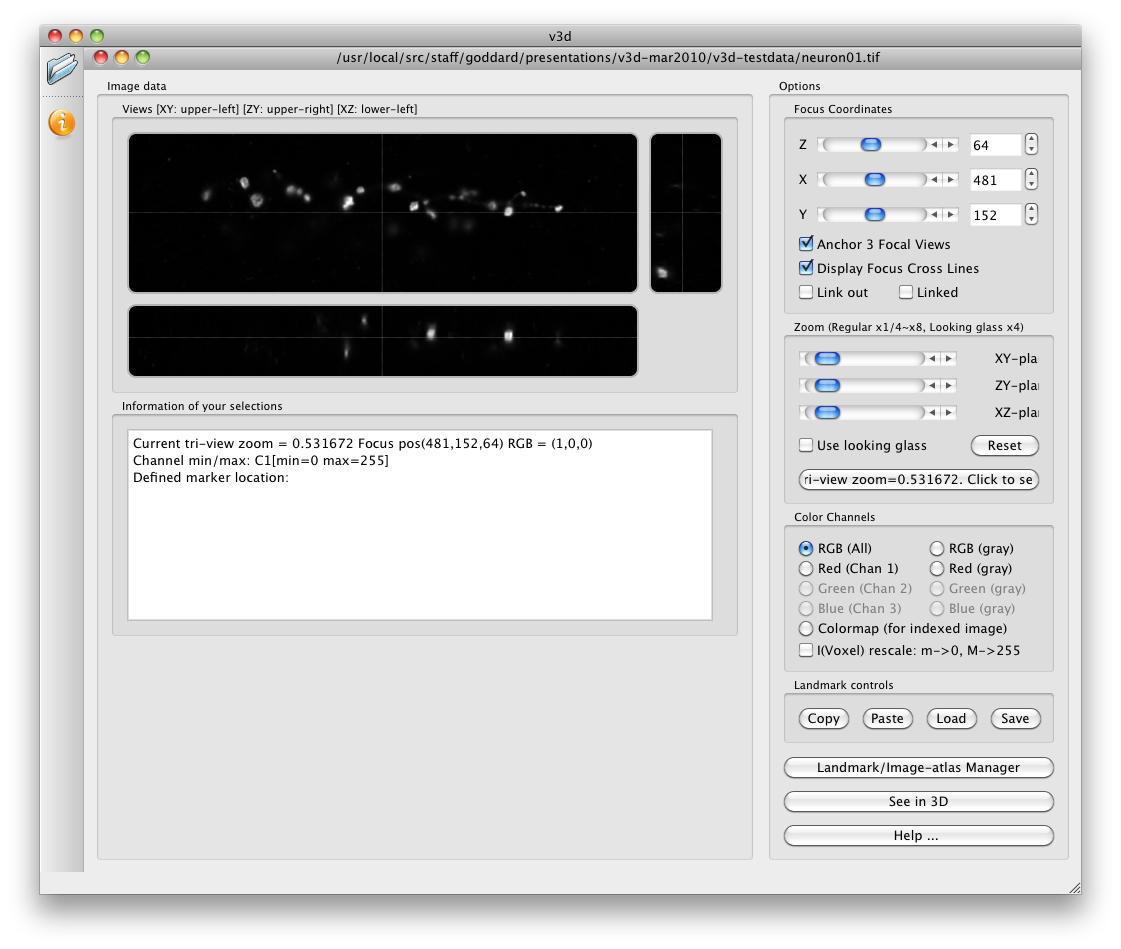Screen dimensions: 1121x949
Task: Click the Y slider's left arrow icon
Action: pyautogui.click(x=934, y=214)
